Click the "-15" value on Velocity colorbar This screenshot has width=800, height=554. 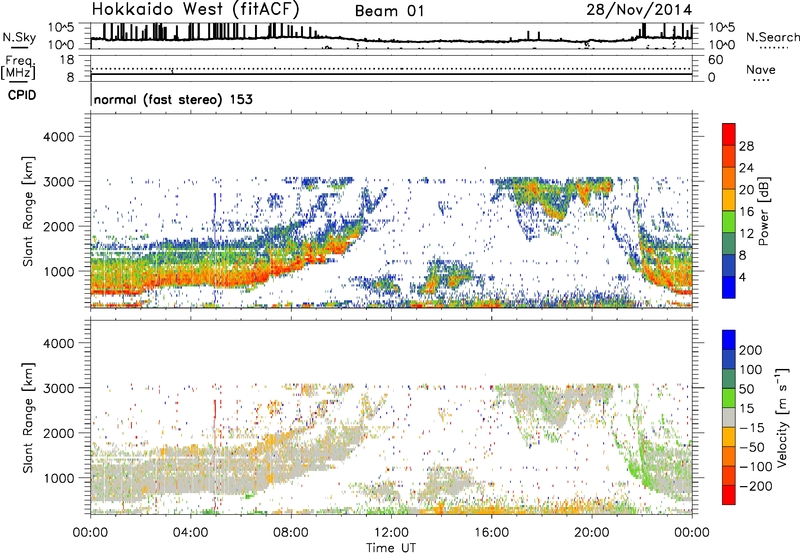point(752,427)
